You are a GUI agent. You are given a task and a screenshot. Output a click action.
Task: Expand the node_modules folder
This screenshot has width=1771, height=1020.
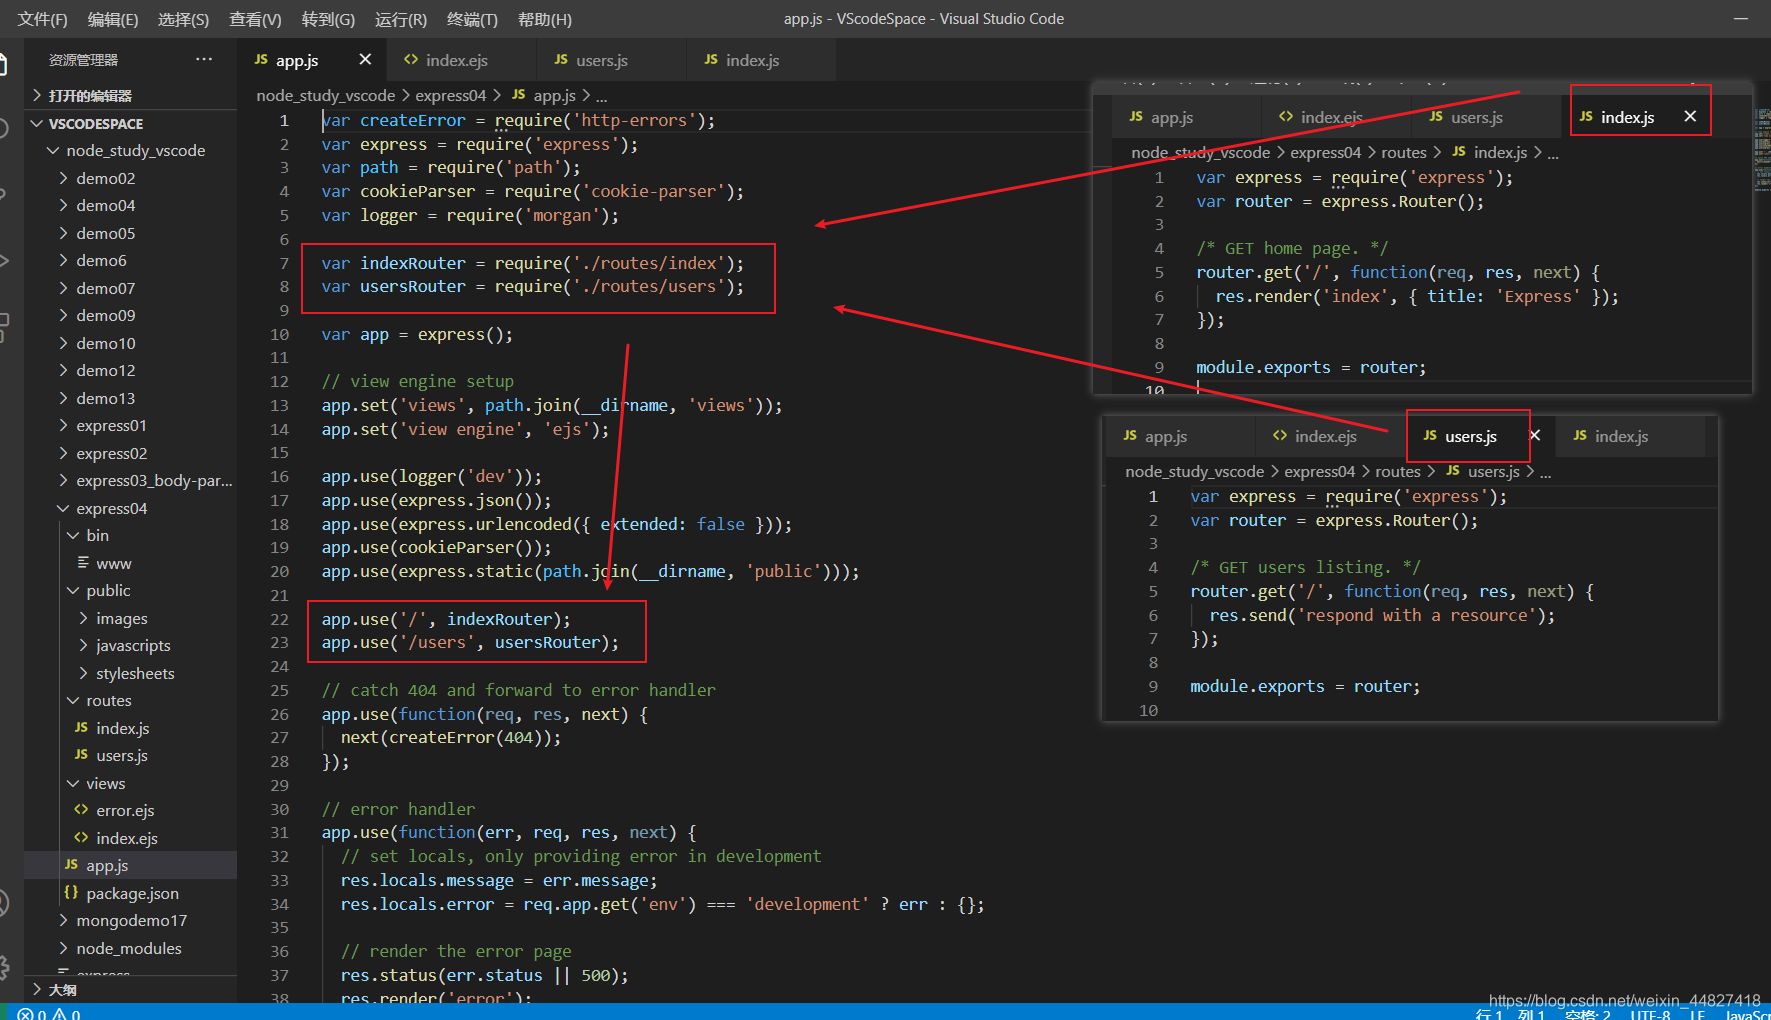coord(129,948)
